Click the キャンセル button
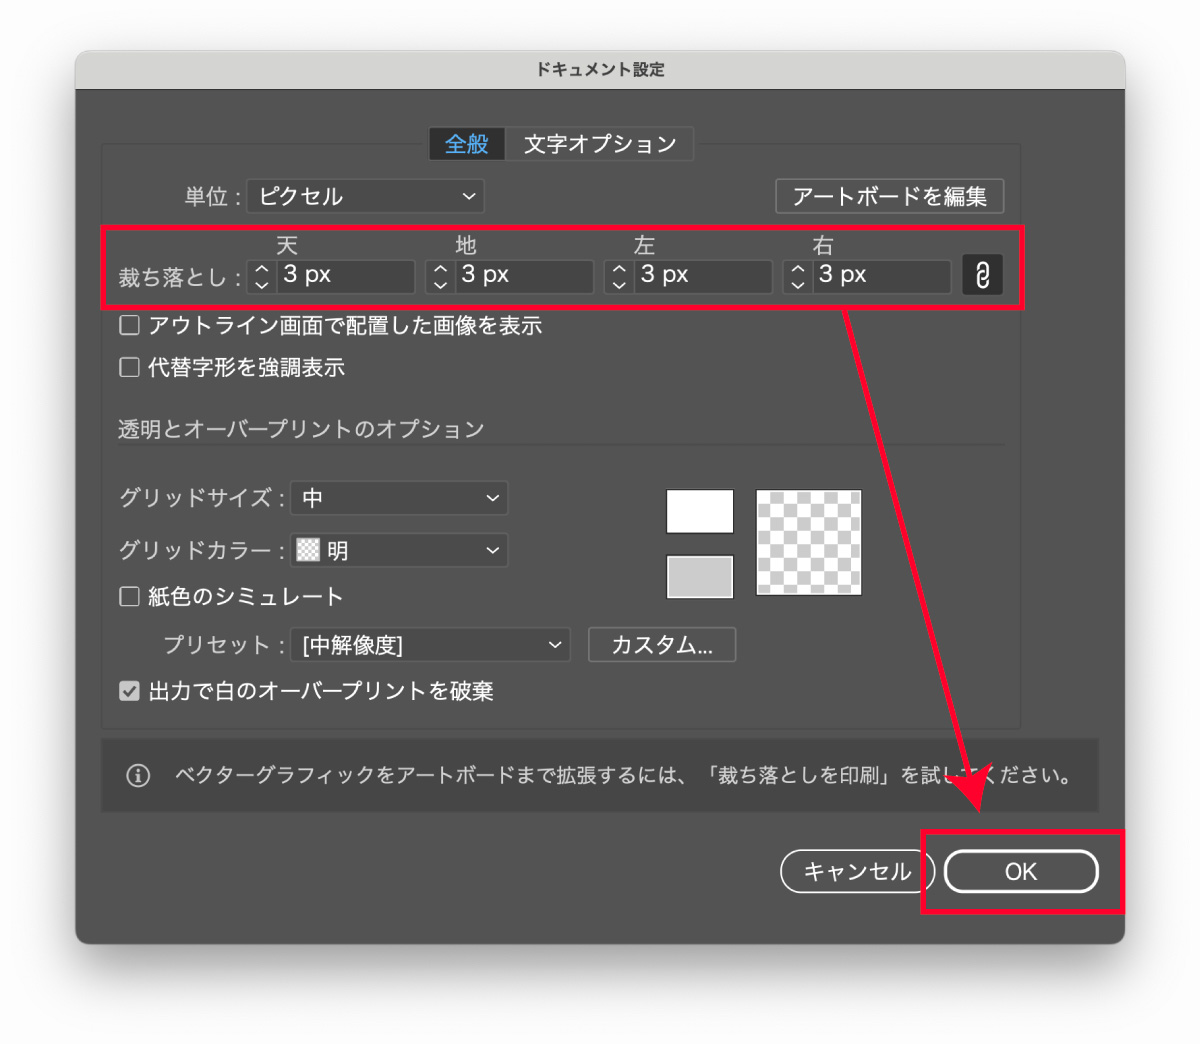1200x1044 pixels. tap(857, 871)
